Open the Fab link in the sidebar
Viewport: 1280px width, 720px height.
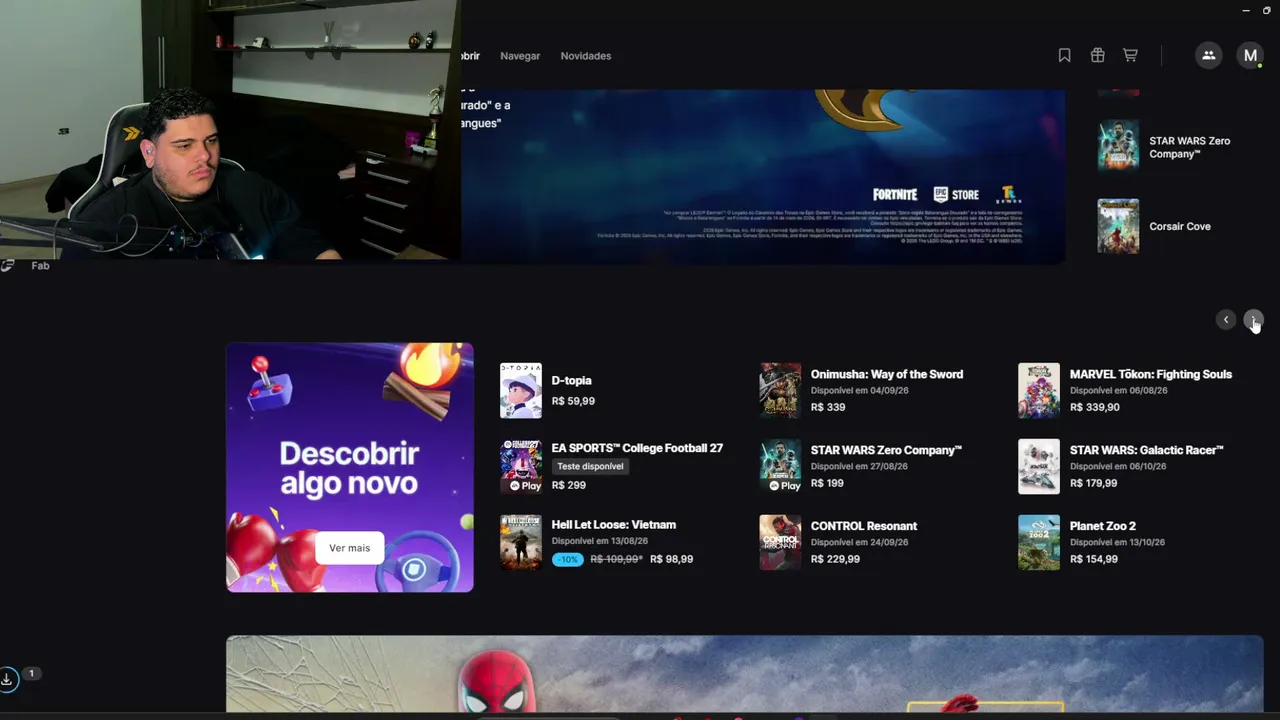click(40, 266)
